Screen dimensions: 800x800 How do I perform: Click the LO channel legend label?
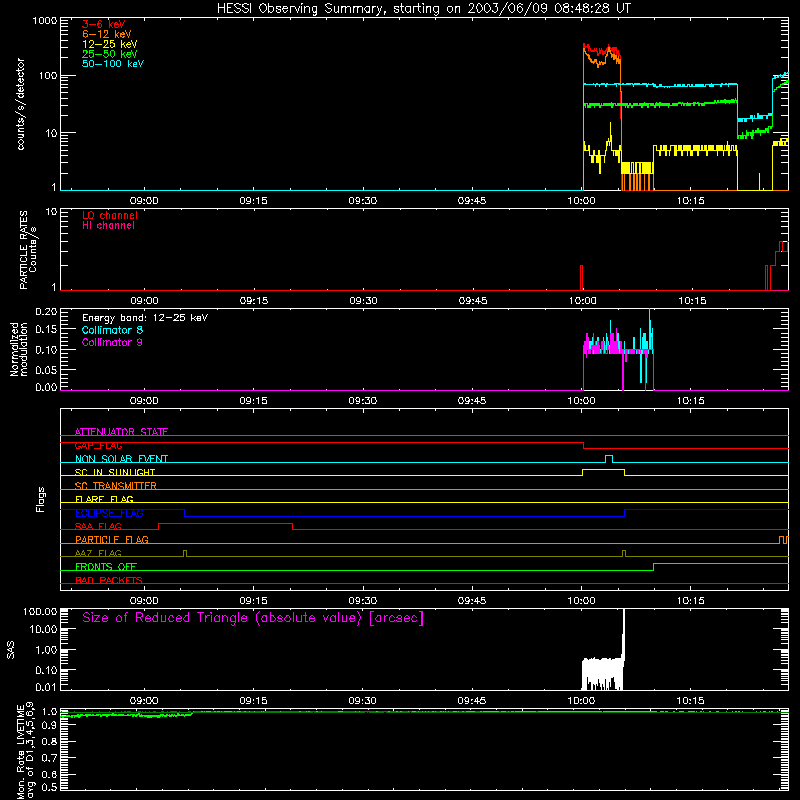(110, 215)
